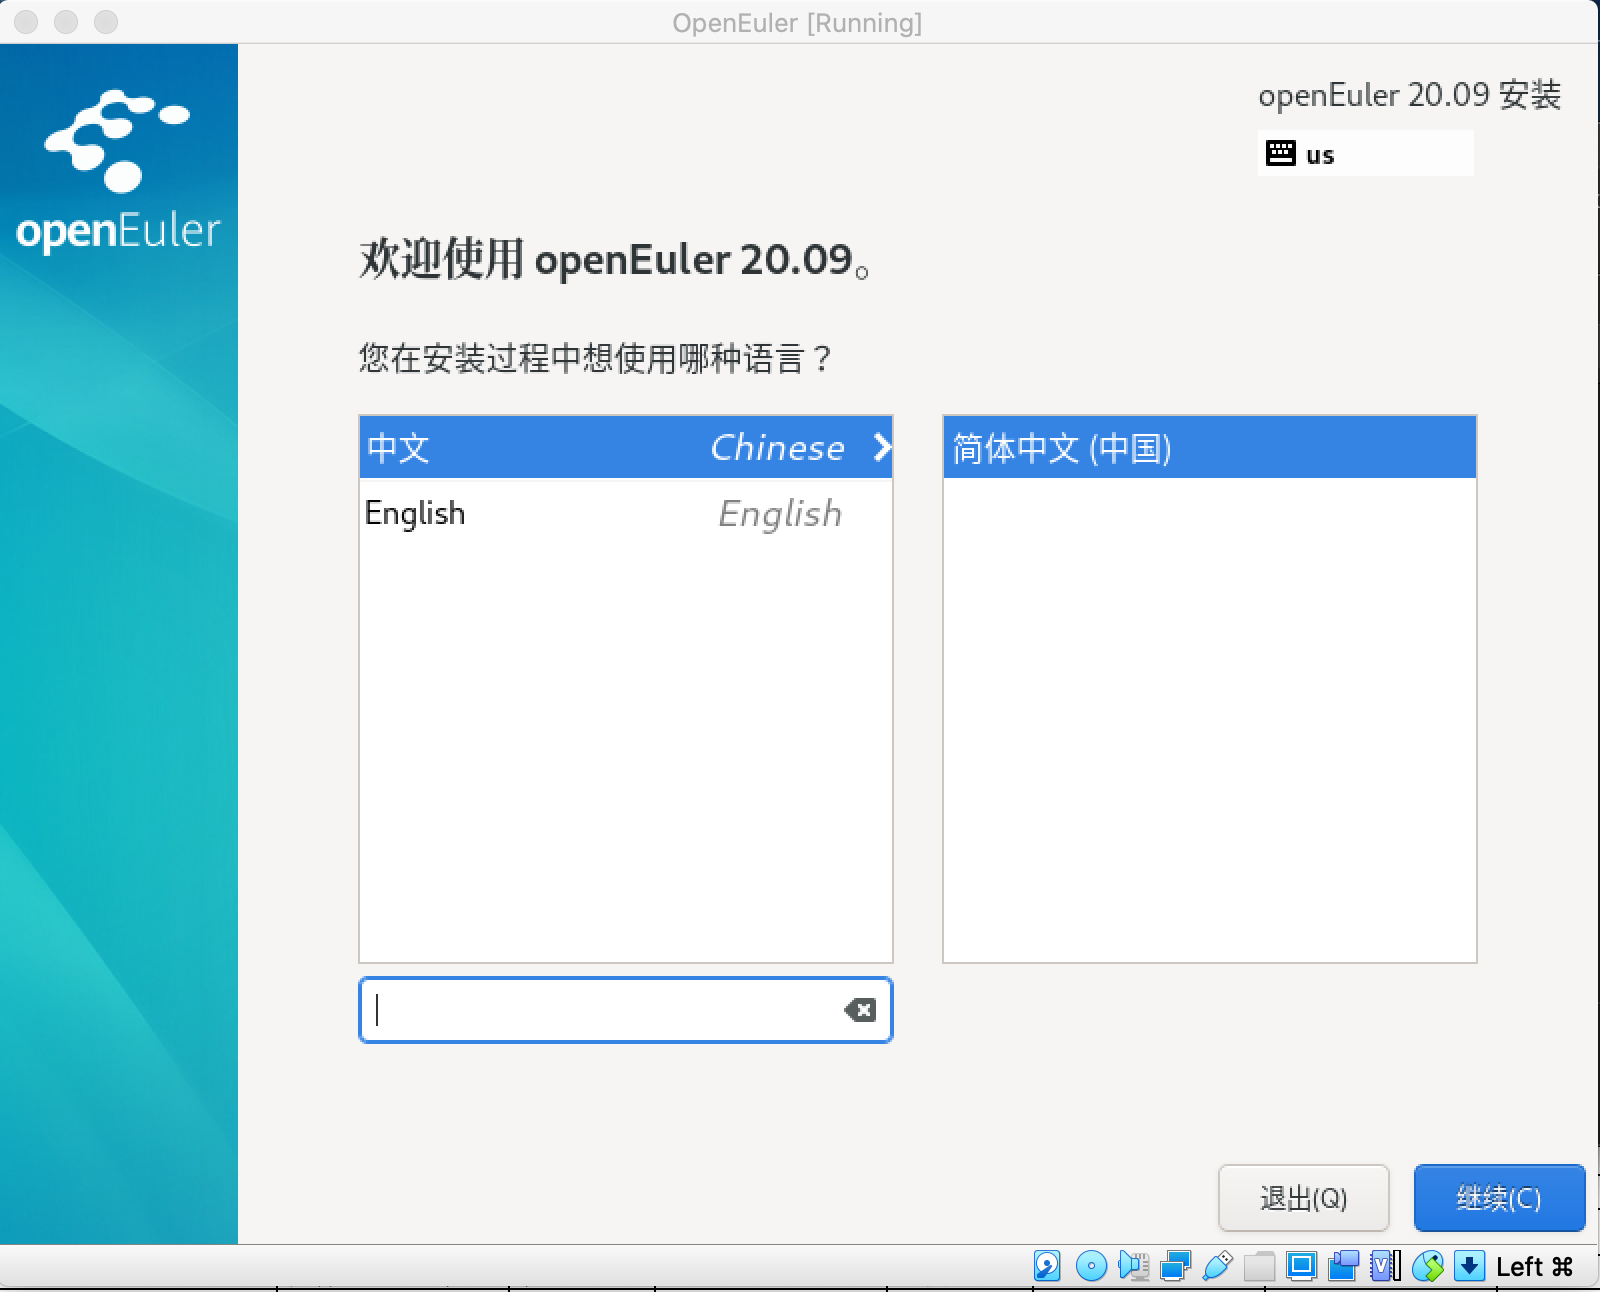Click the keyboard capture arrow icon
This screenshot has height=1292, width=1600.
coord(1469,1266)
